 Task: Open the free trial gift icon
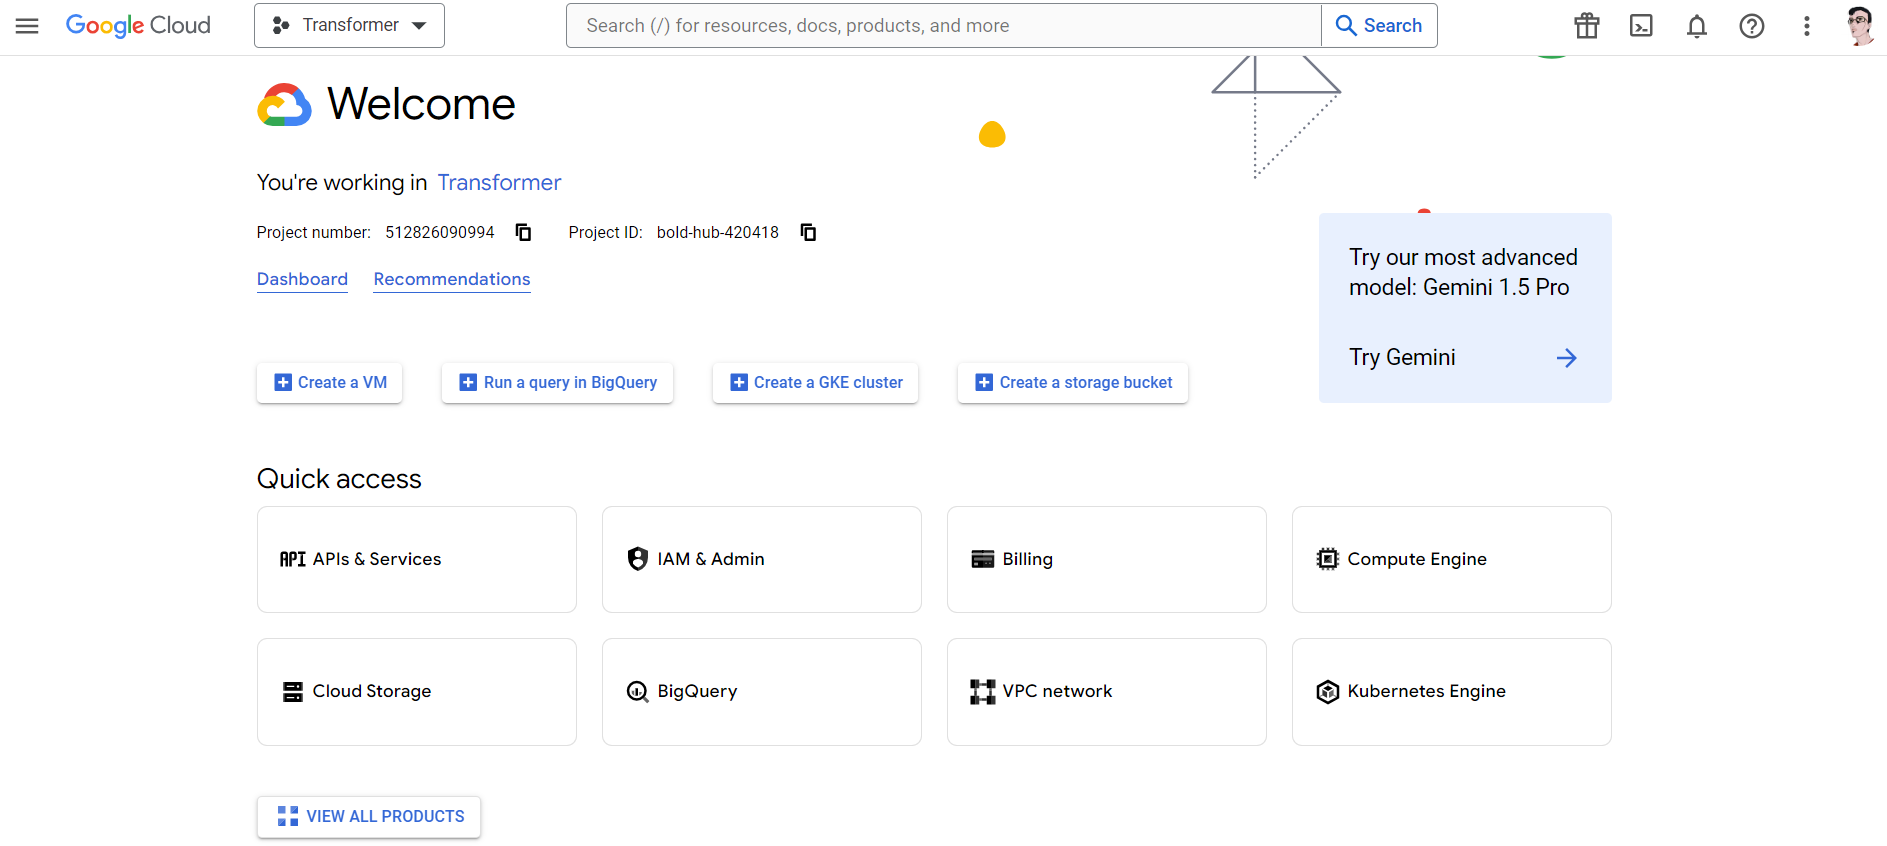(x=1587, y=26)
